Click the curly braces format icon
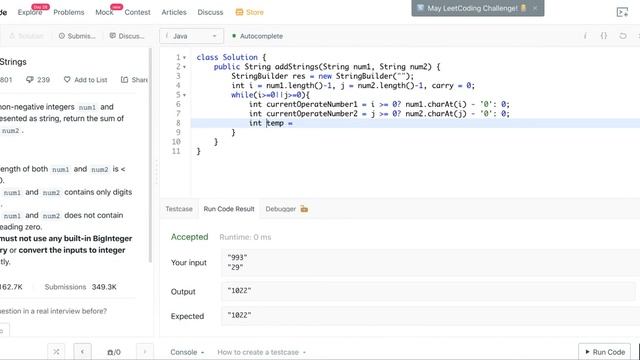 click(604, 36)
